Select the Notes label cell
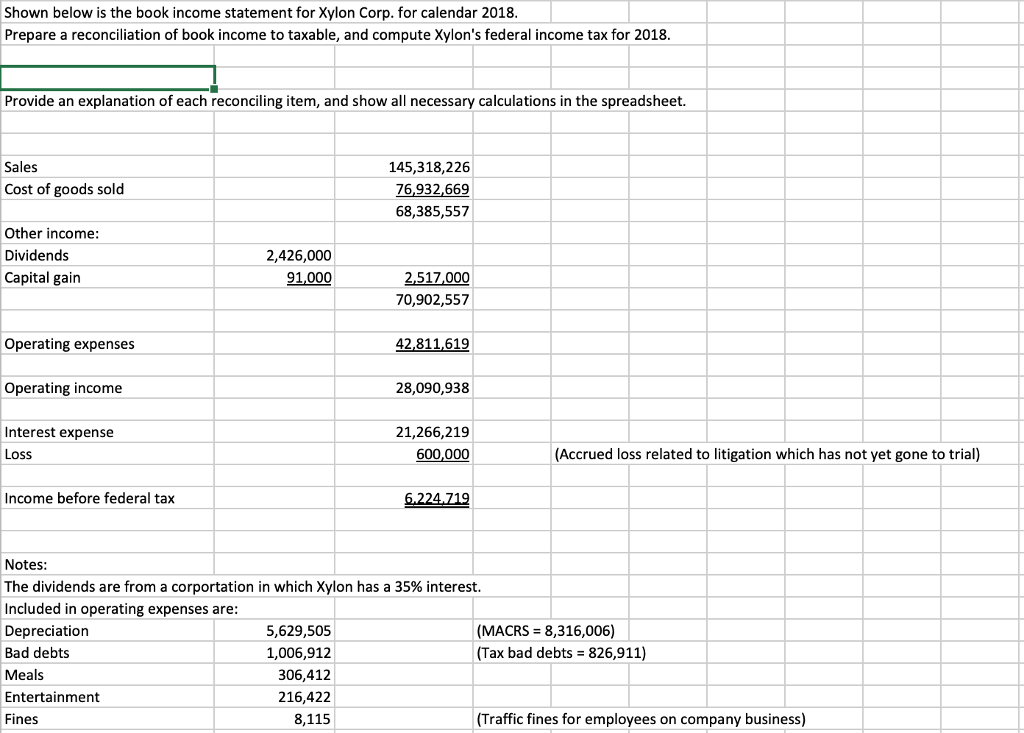The image size is (1024, 733). (25, 564)
